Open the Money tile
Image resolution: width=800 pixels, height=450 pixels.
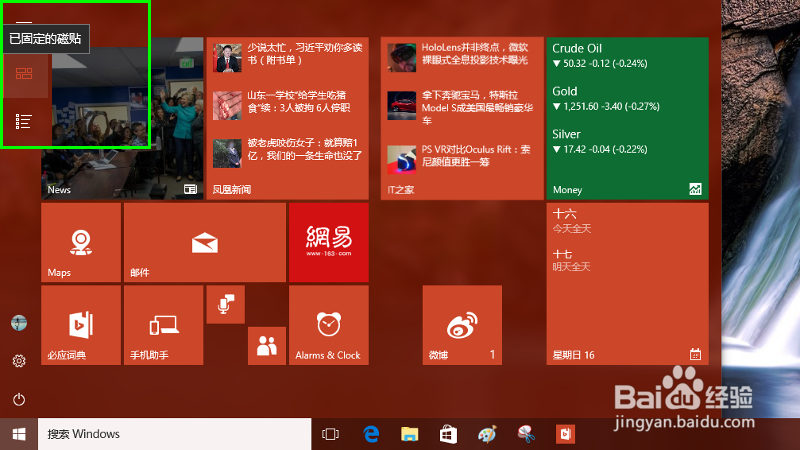point(628,118)
